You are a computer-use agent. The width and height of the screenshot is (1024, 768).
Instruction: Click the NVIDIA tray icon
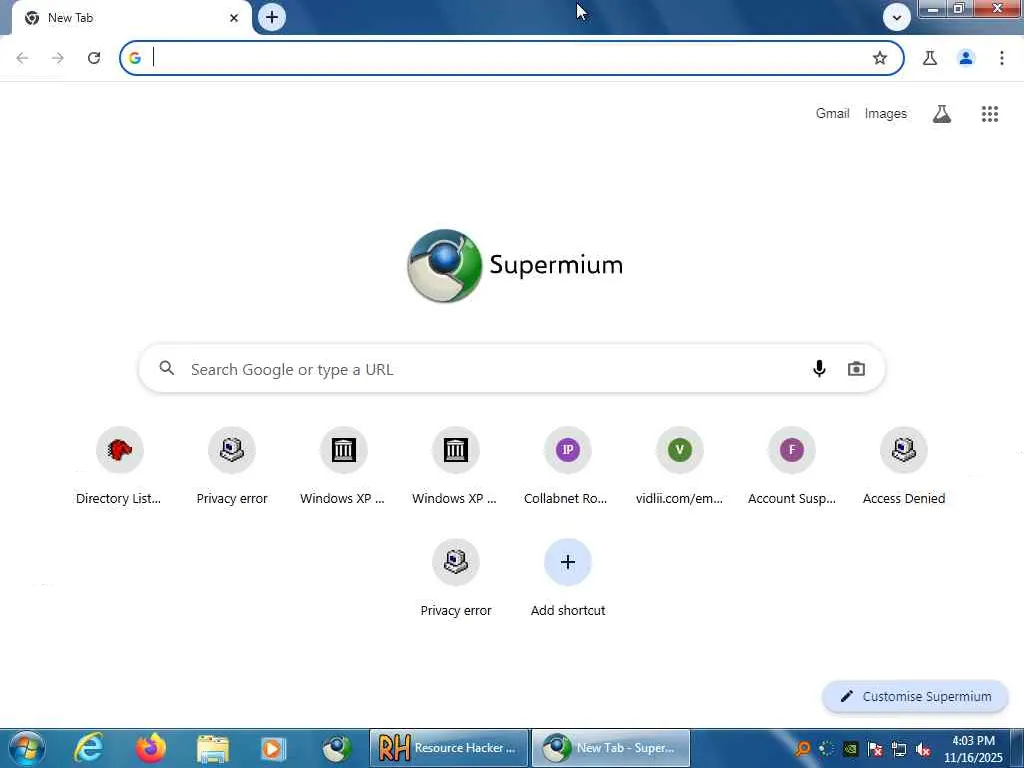(x=851, y=749)
